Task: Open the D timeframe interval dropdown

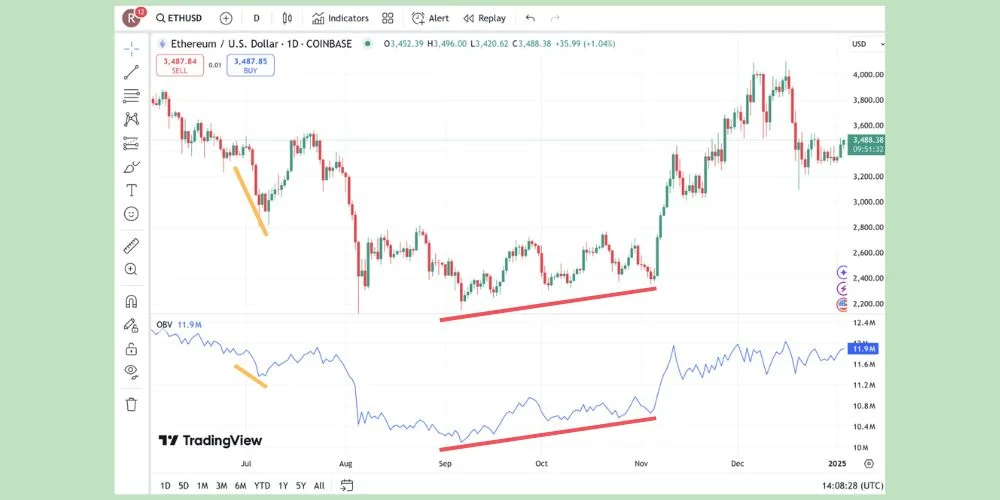Action: pyautogui.click(x=256, y=18)
